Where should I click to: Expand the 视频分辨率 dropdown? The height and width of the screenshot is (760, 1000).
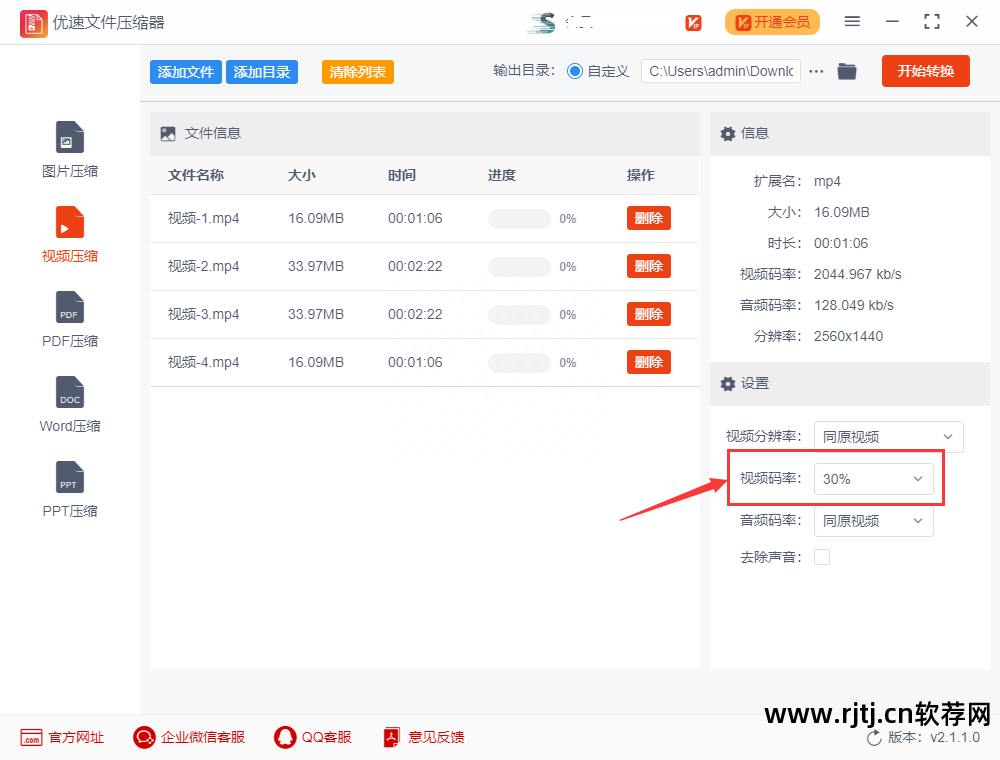[888, 437]
